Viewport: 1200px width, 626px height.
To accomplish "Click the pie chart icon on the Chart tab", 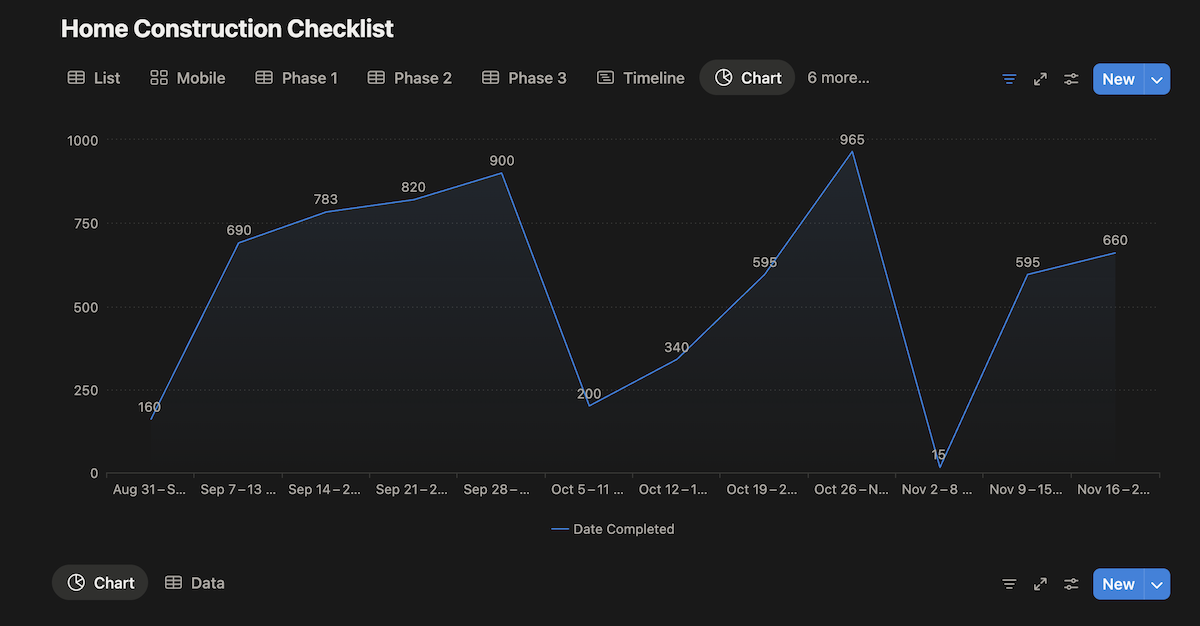I will pyautogui.click(x=723, y=77).
